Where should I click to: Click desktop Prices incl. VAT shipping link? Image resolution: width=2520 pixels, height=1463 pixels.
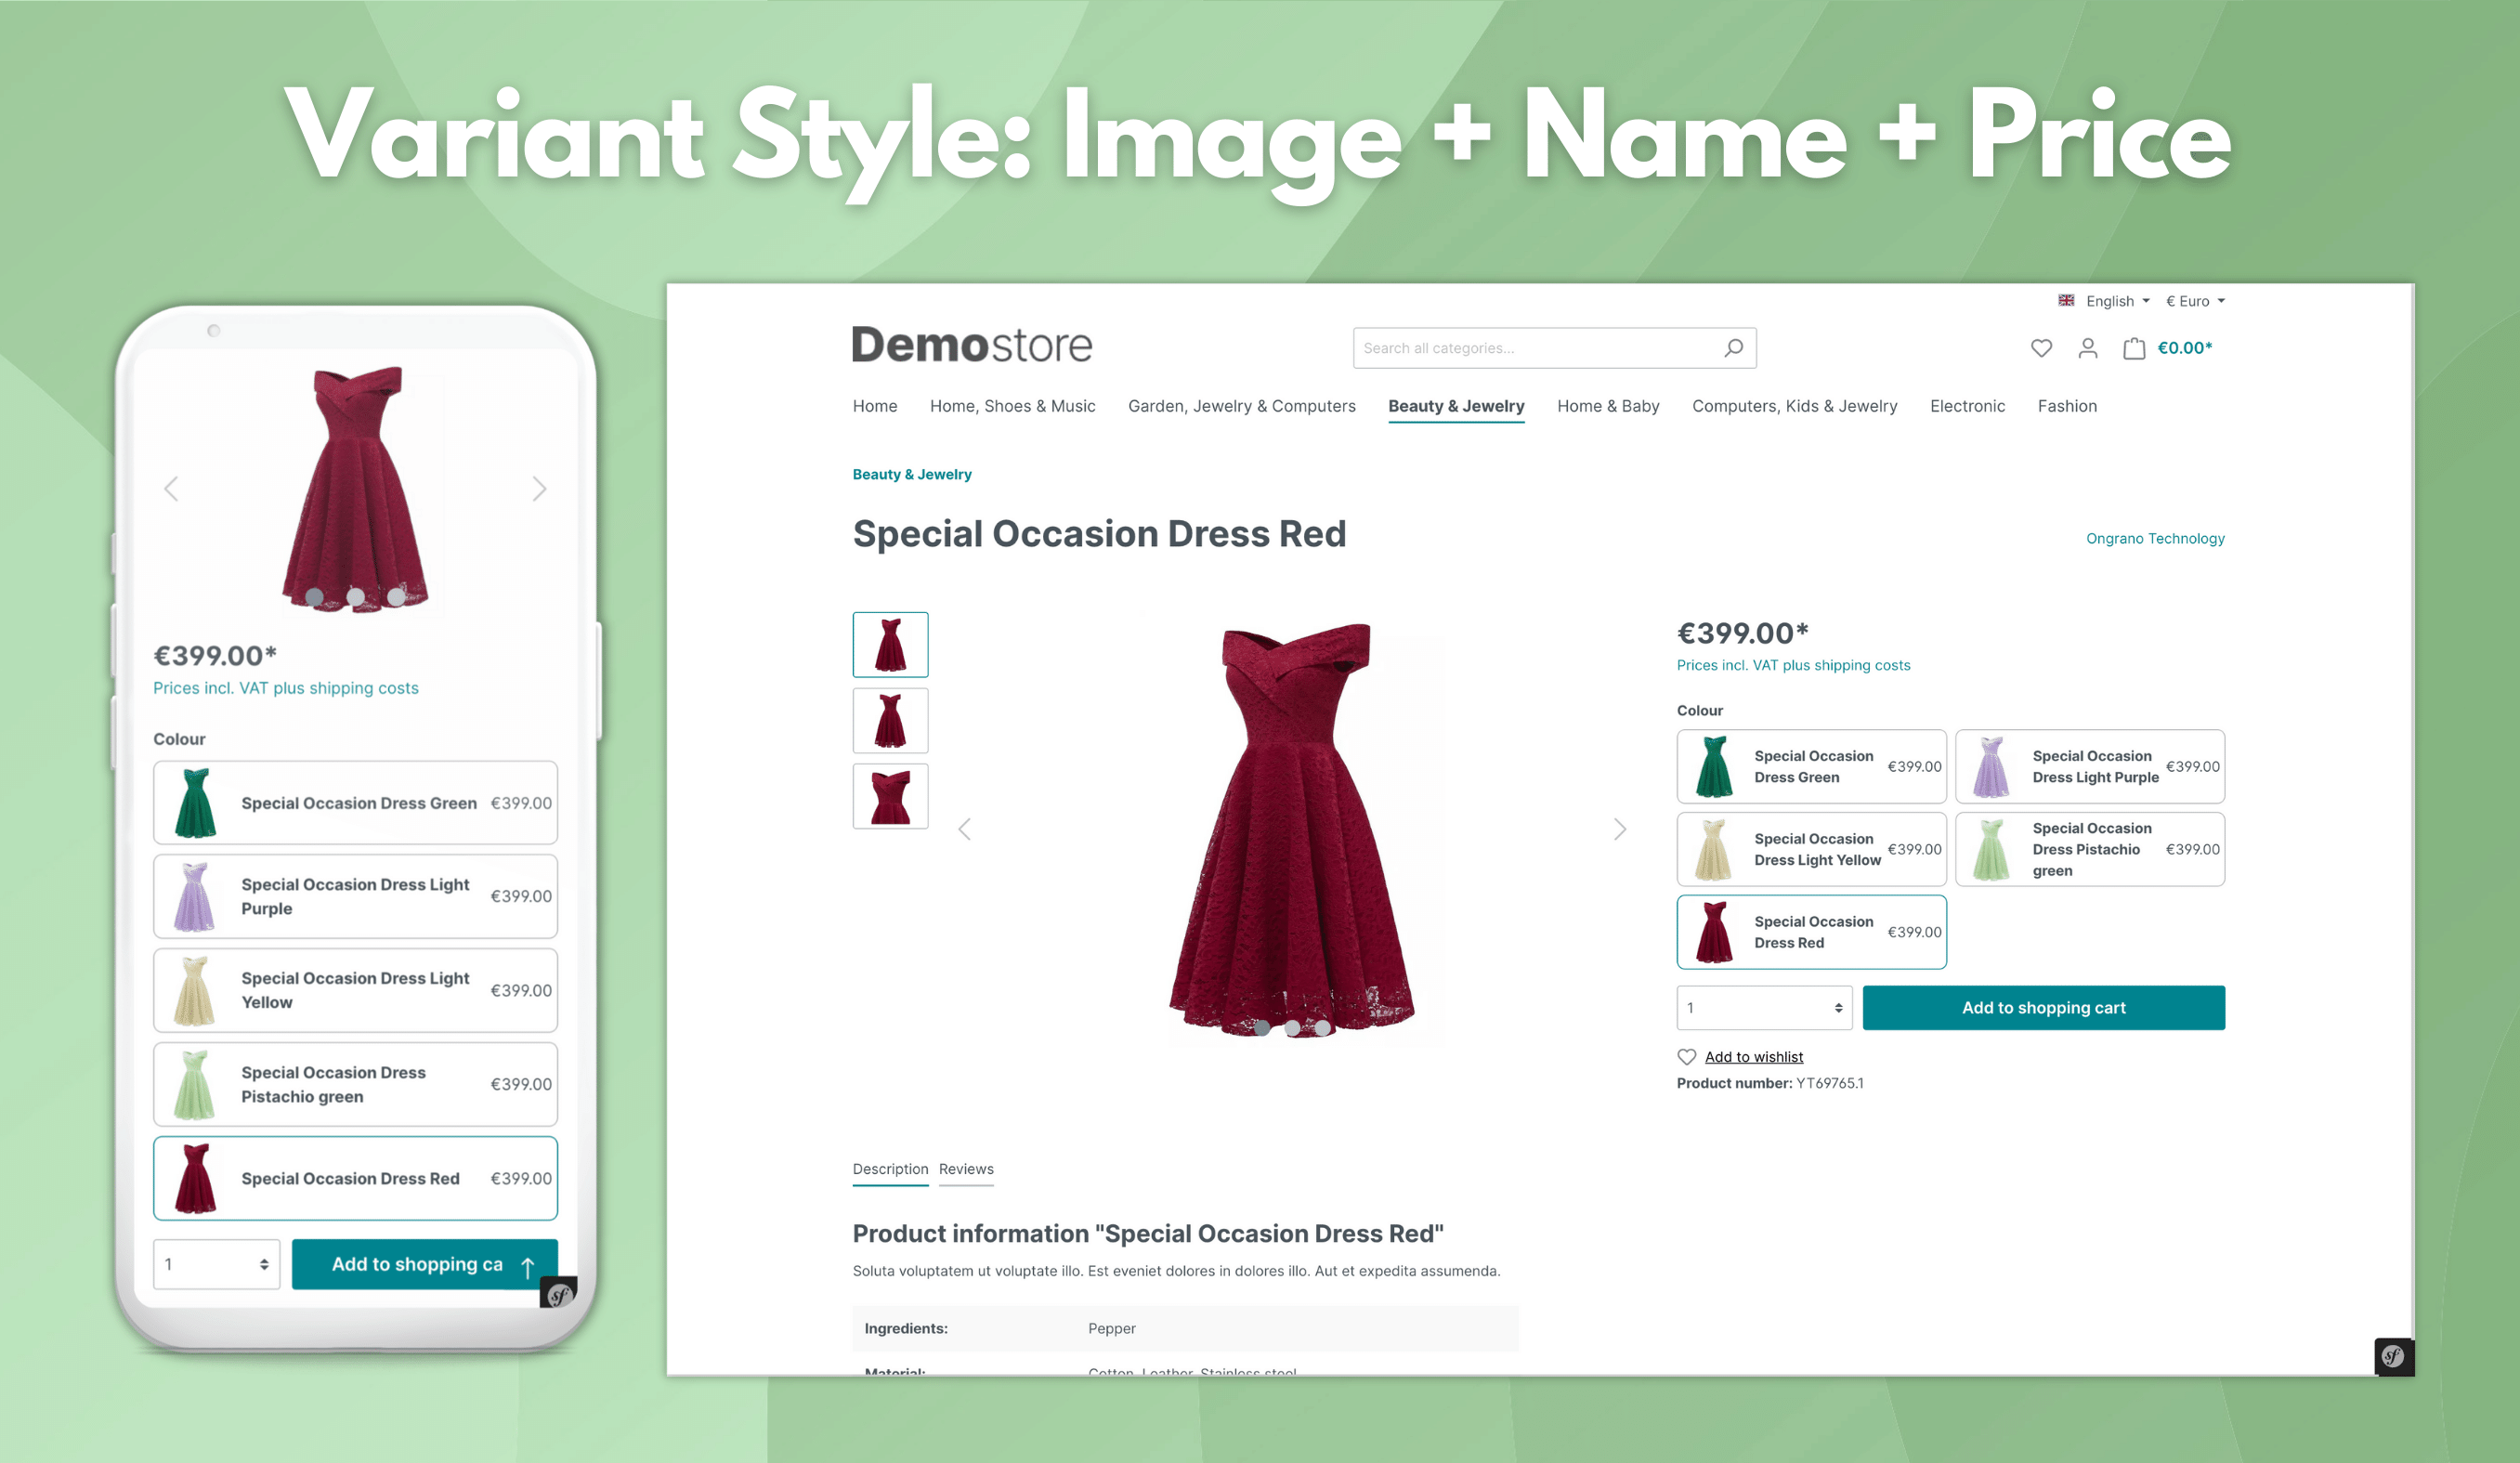[1793, 665]
